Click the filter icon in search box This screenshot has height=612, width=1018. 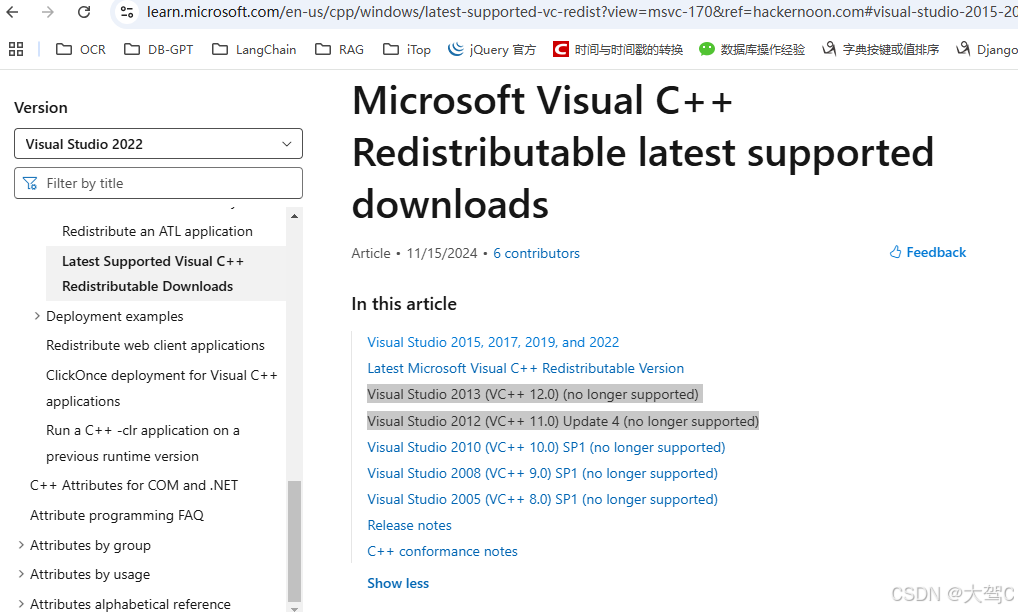click(x=30, y=184)
